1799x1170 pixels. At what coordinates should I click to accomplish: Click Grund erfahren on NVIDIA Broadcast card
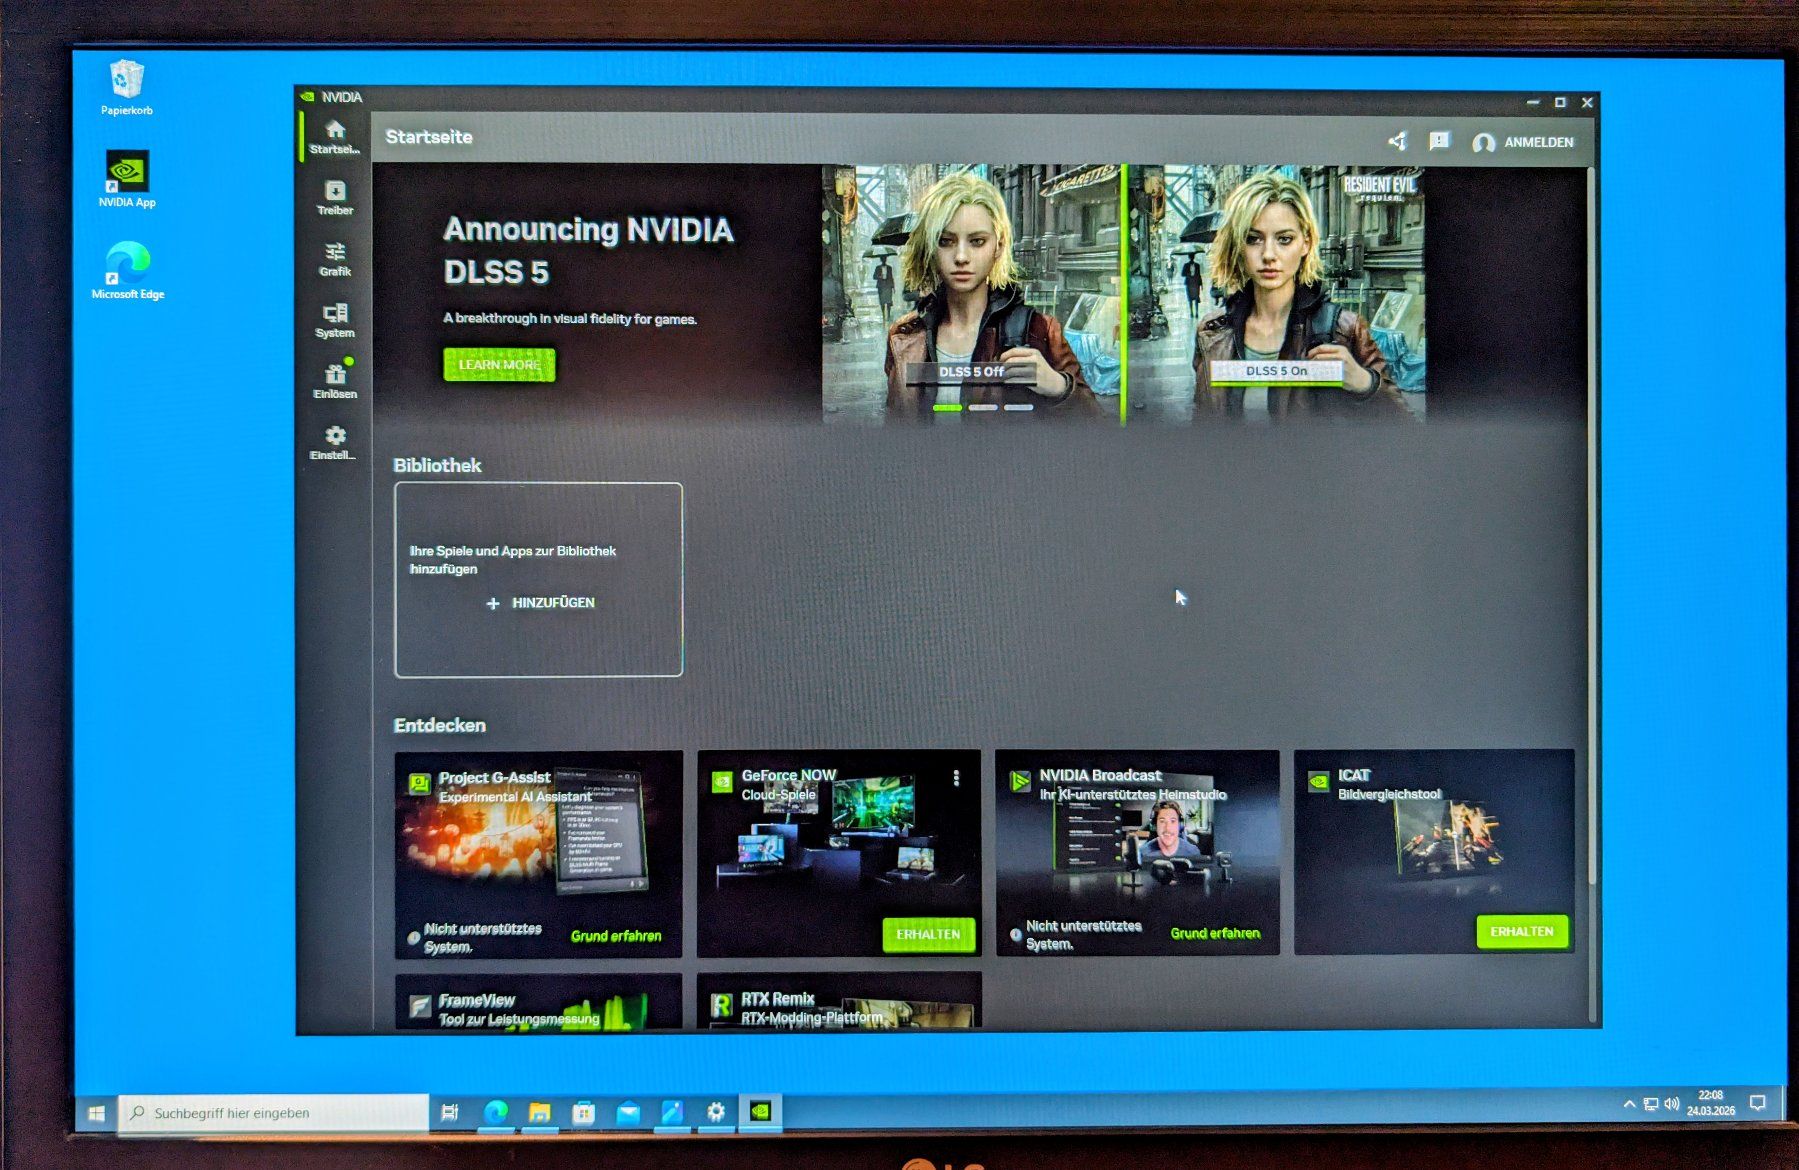pyautogui.click(x=1215, y=933)
